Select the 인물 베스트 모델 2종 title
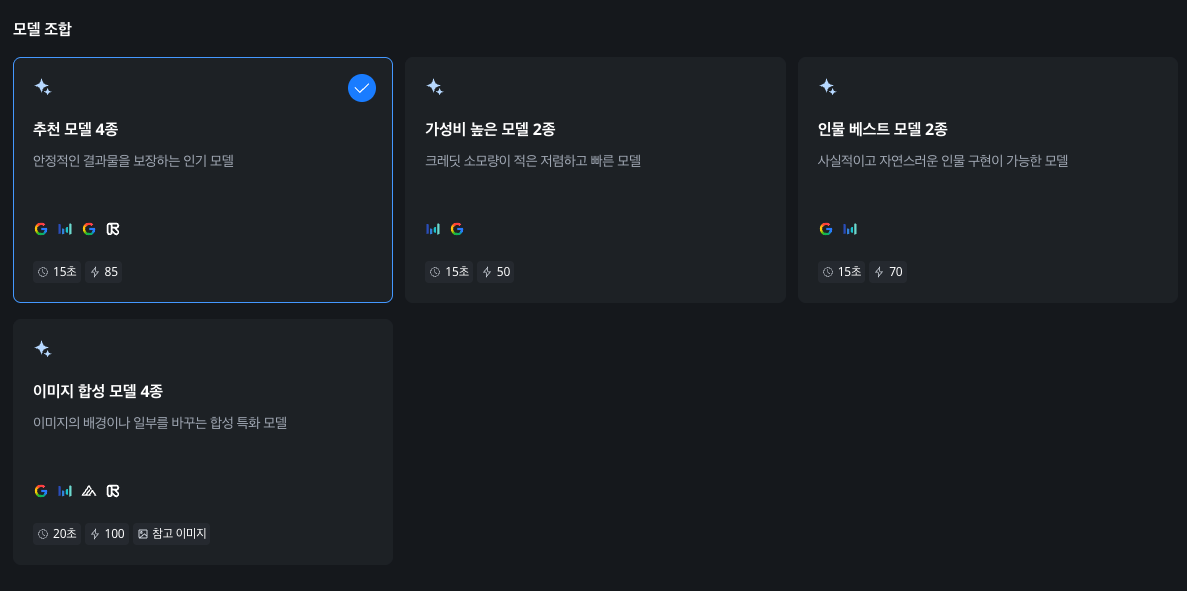1187x591 pixels. coord(882,129)
